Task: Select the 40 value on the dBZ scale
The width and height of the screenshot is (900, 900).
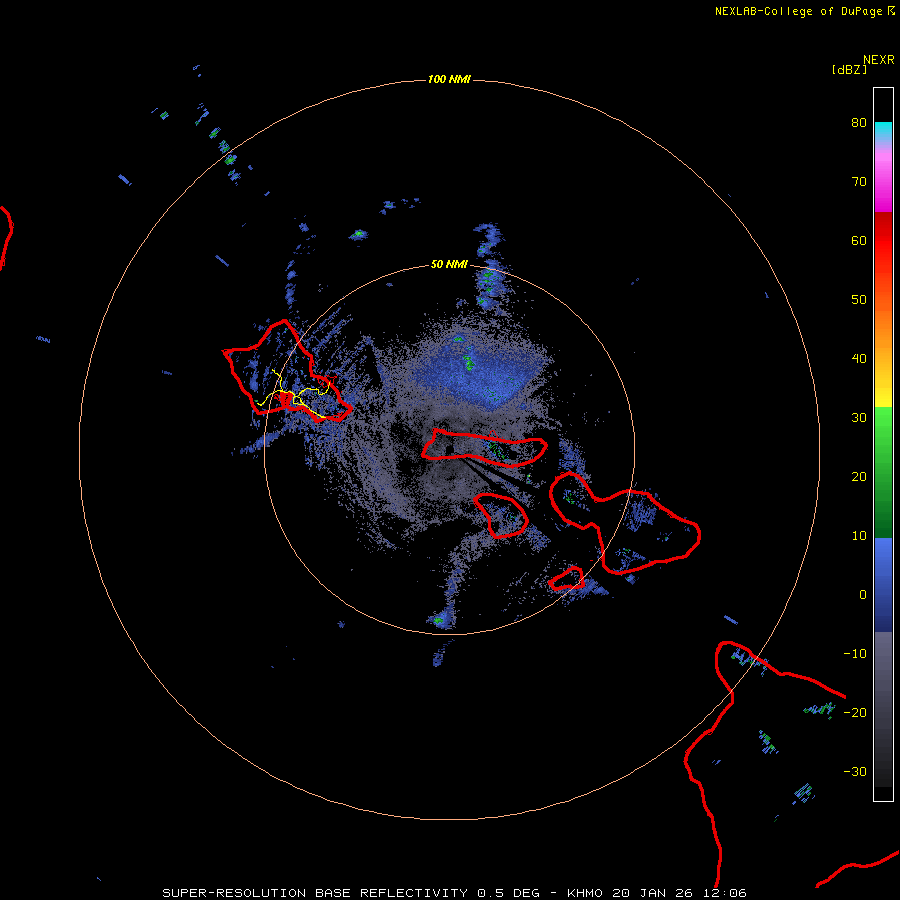Action: (x=859, y=358)
